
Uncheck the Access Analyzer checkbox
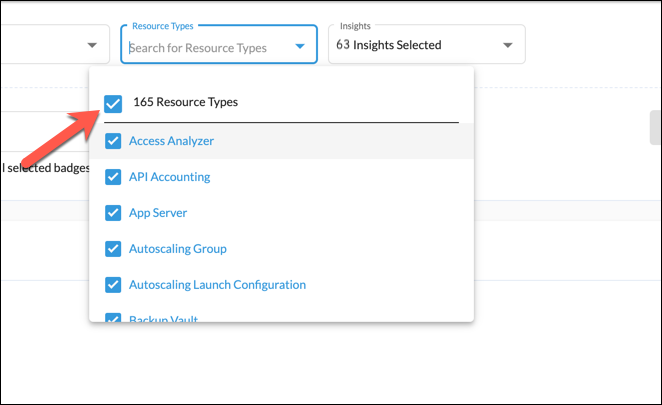(x=113, y=141)
